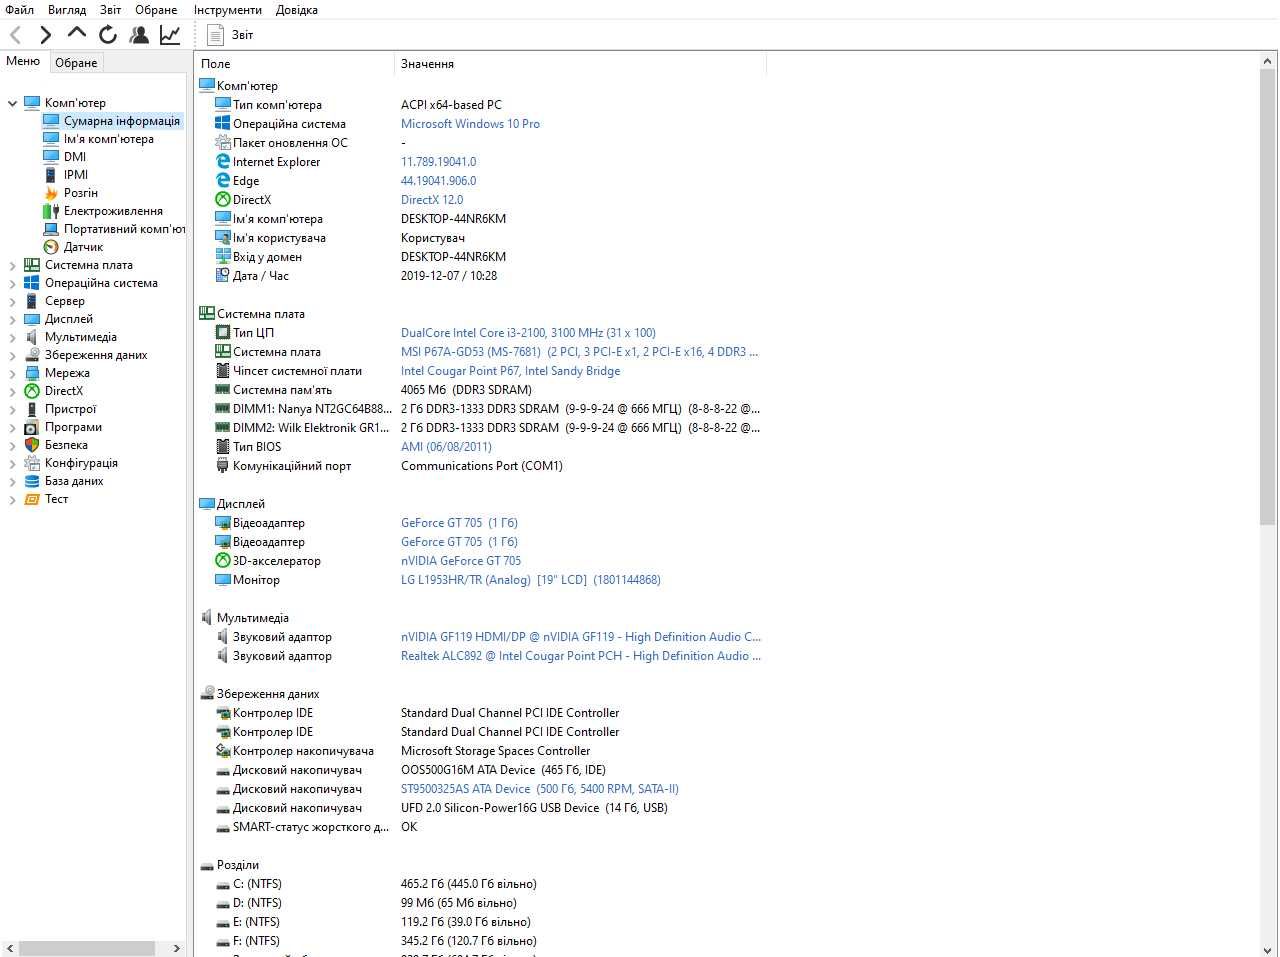Select Сумарна інформація in the tree
Screen dimensions: 1280x957
pos(122,121)
